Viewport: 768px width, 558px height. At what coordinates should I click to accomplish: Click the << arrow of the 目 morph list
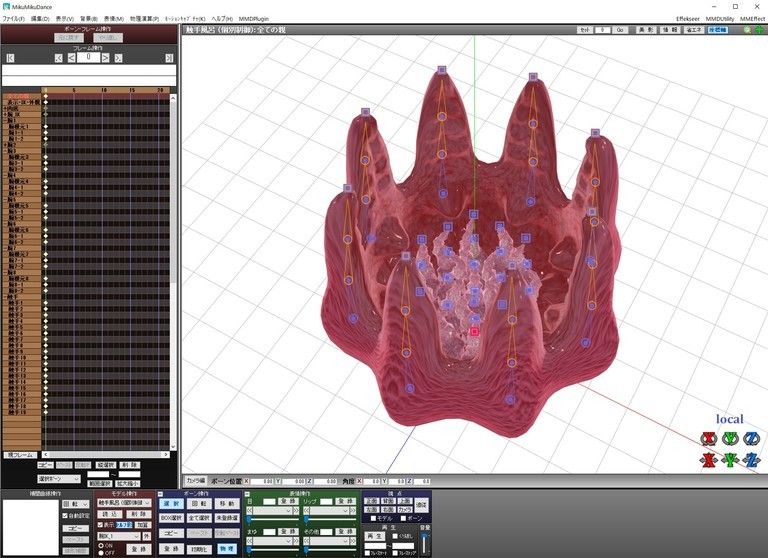249,511
